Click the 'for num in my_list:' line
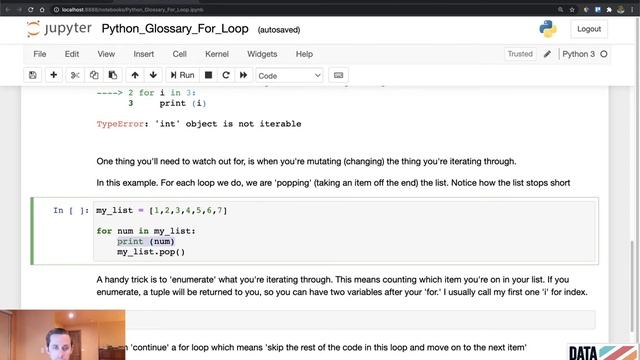Image resolution: width=640 pixels, height=360 pixels. coord(146,231)
